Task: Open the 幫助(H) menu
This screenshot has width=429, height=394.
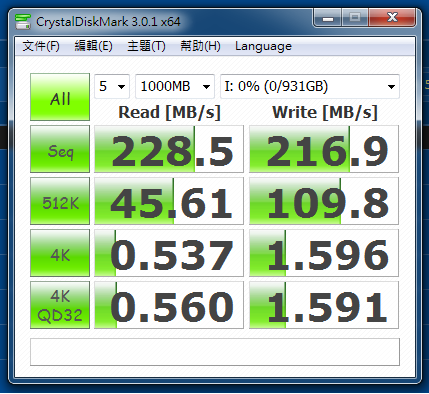Action: coord(200,46)
